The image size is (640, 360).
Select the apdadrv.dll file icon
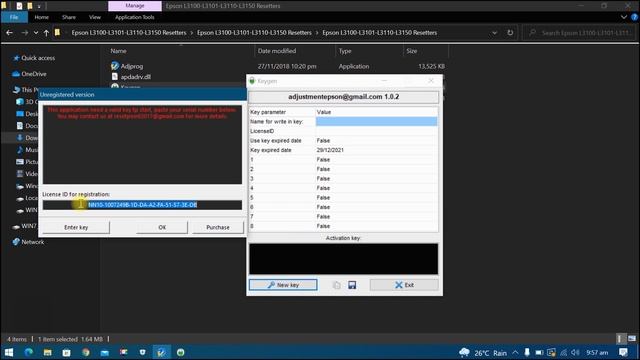(115, 76)
